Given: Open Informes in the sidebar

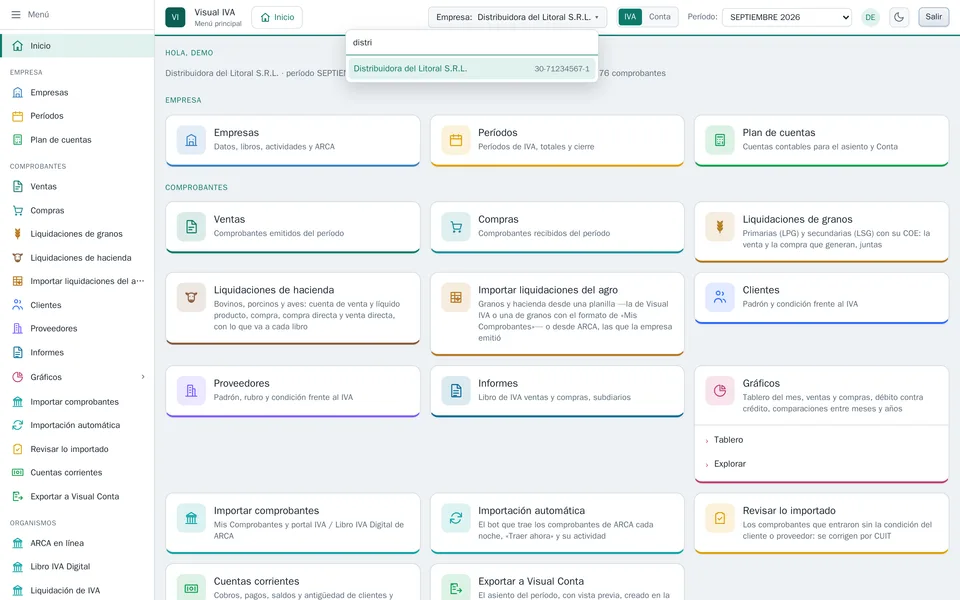Looking at the screenshot, I should click(77, 353).
